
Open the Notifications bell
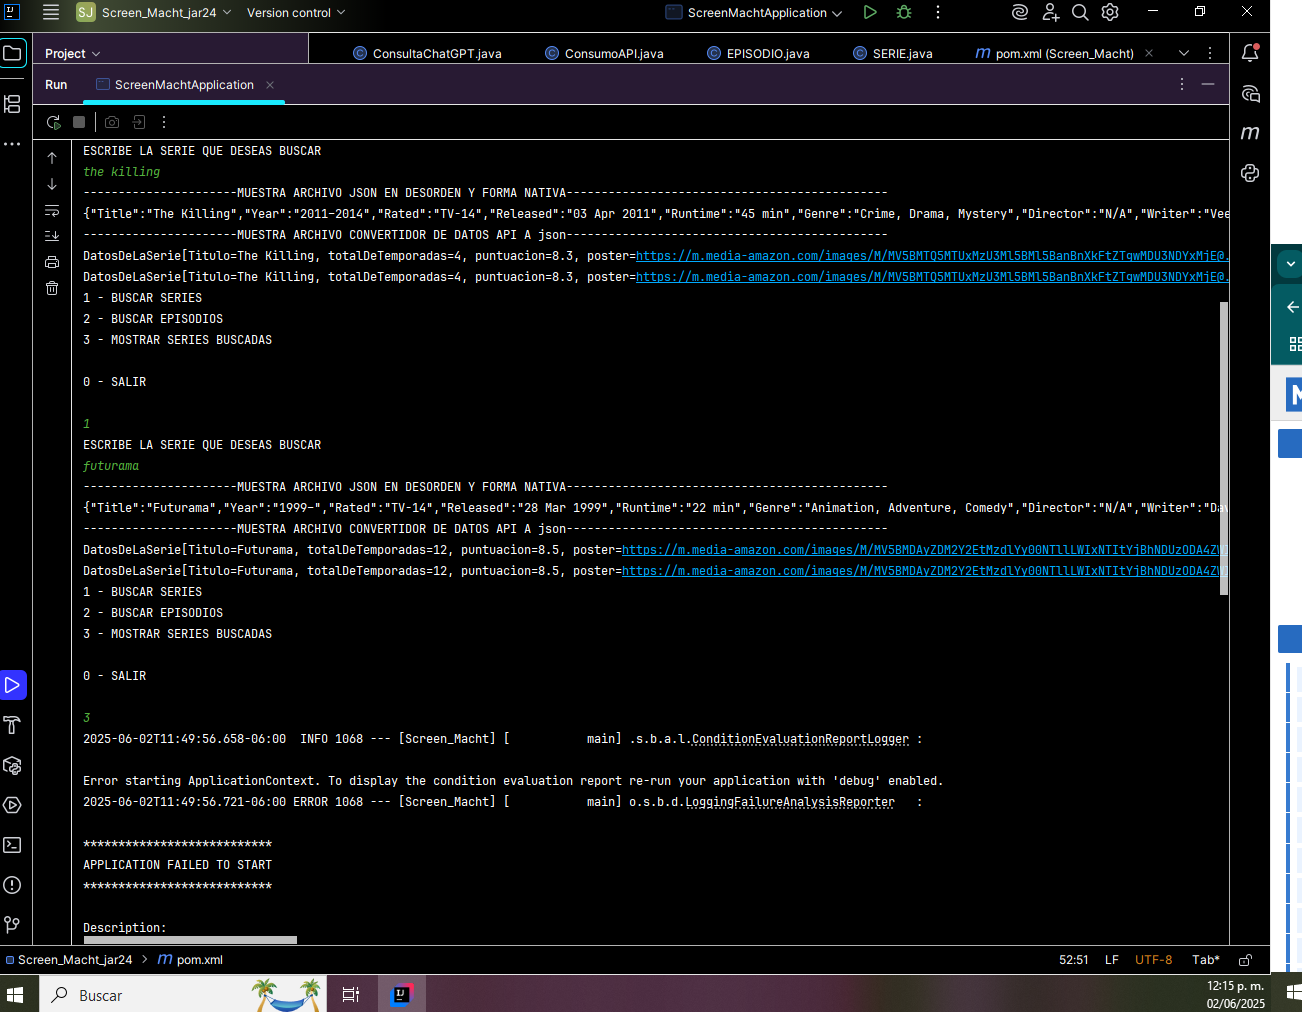click(1250, 53)
